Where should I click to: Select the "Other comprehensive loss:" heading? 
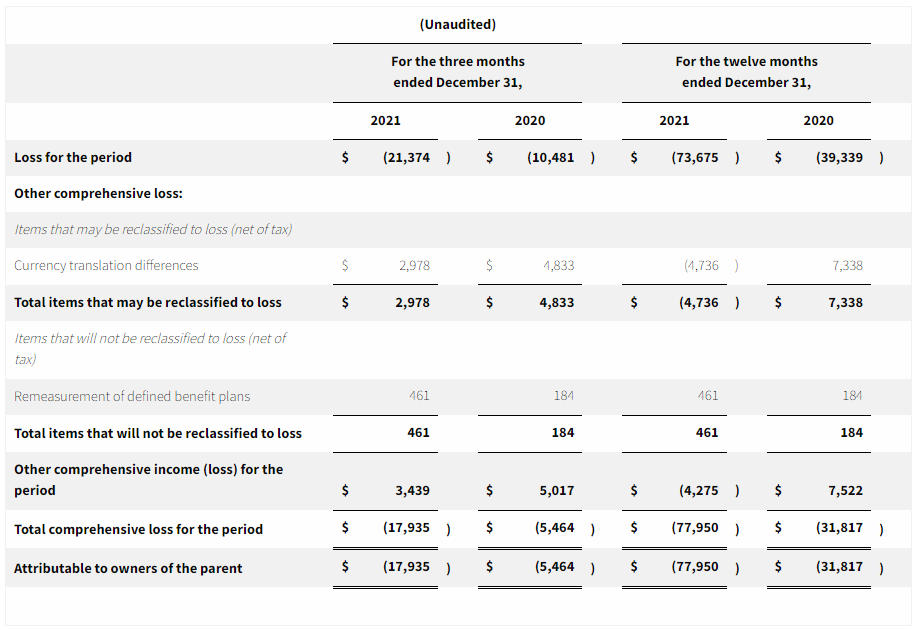[x=98, y=193]
